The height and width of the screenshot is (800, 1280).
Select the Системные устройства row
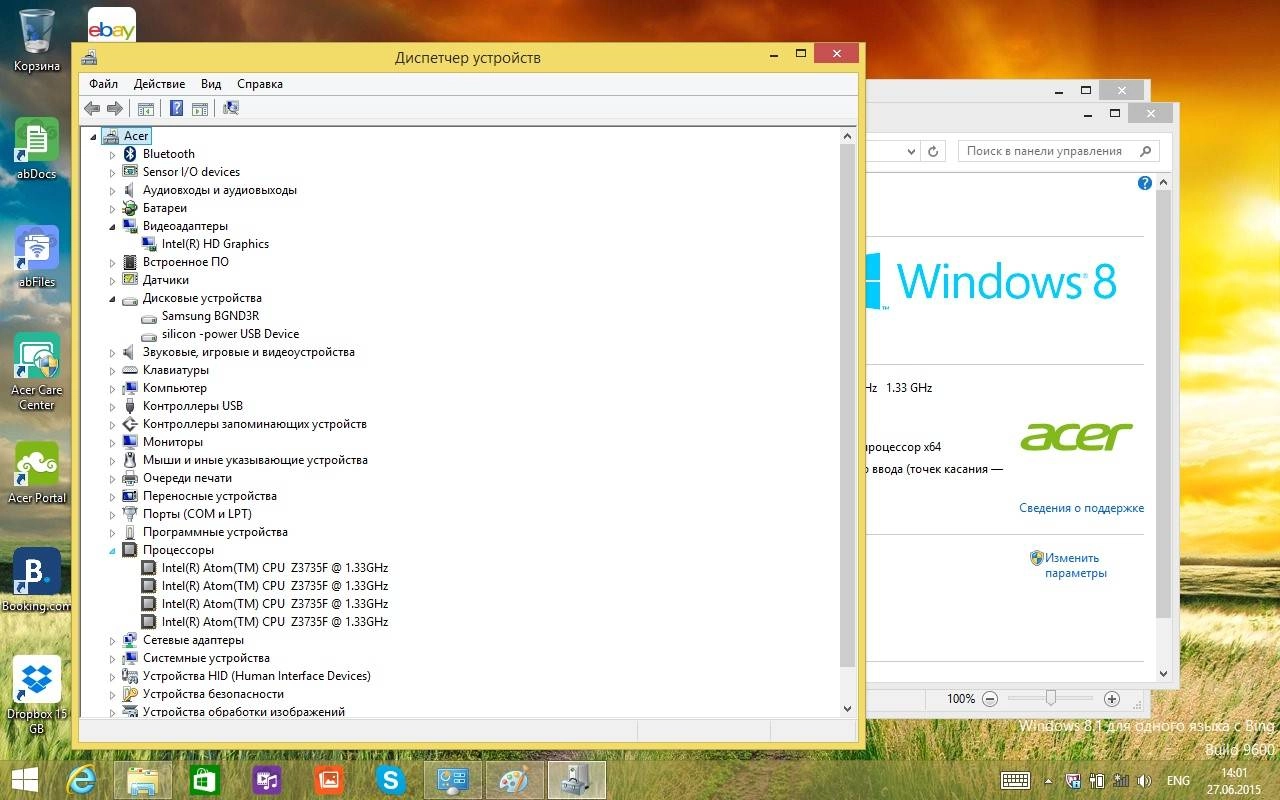point(206,658)
